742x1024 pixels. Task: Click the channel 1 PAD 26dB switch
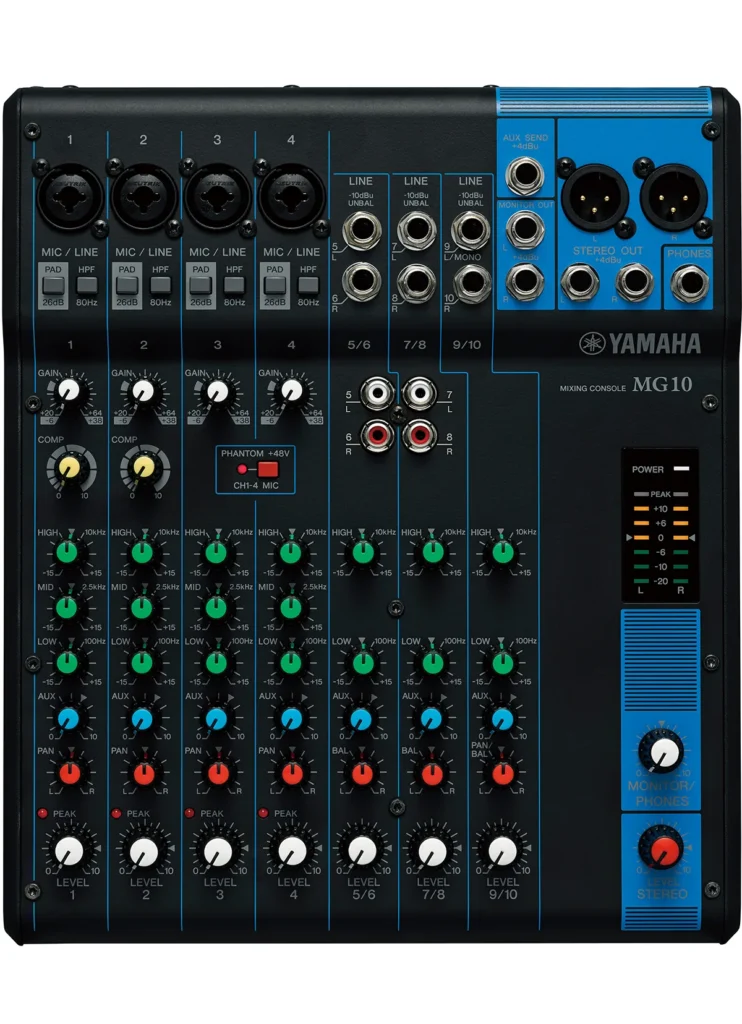coord(53,285)
